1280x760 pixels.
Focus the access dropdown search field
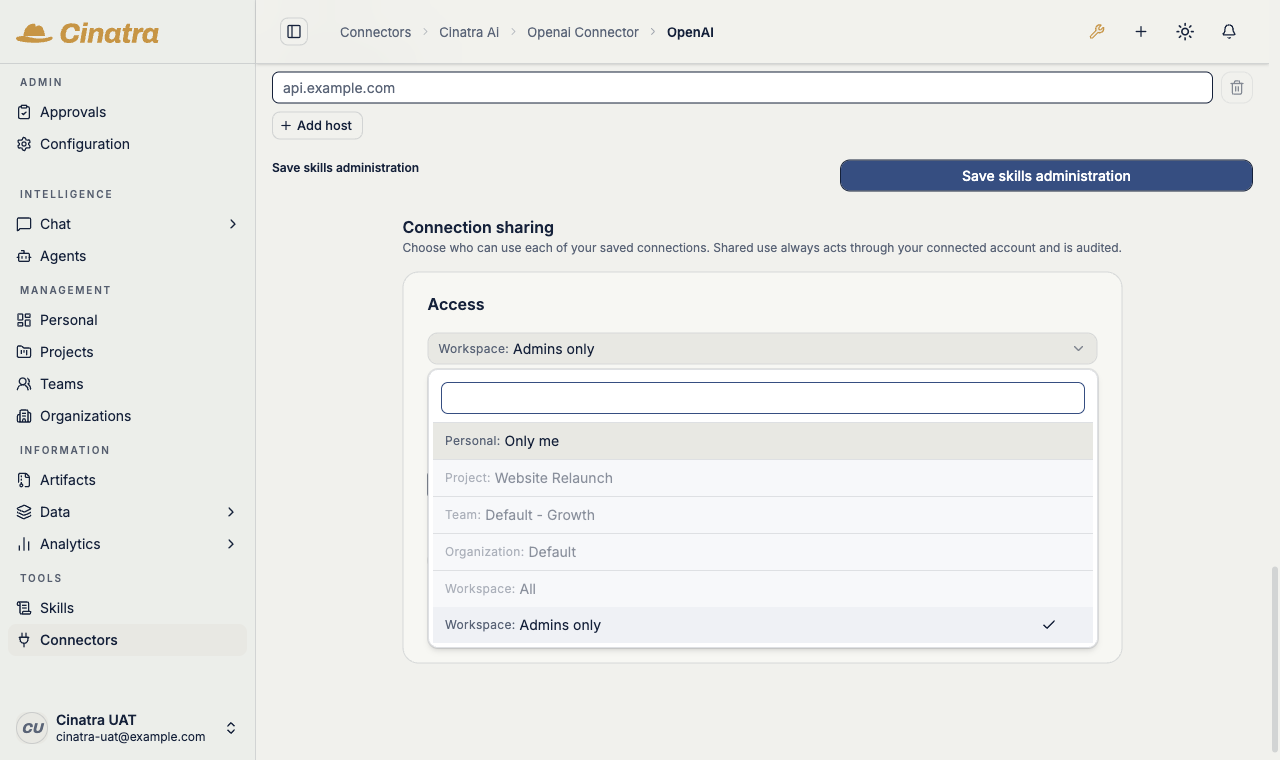click(x=763, y=398)
